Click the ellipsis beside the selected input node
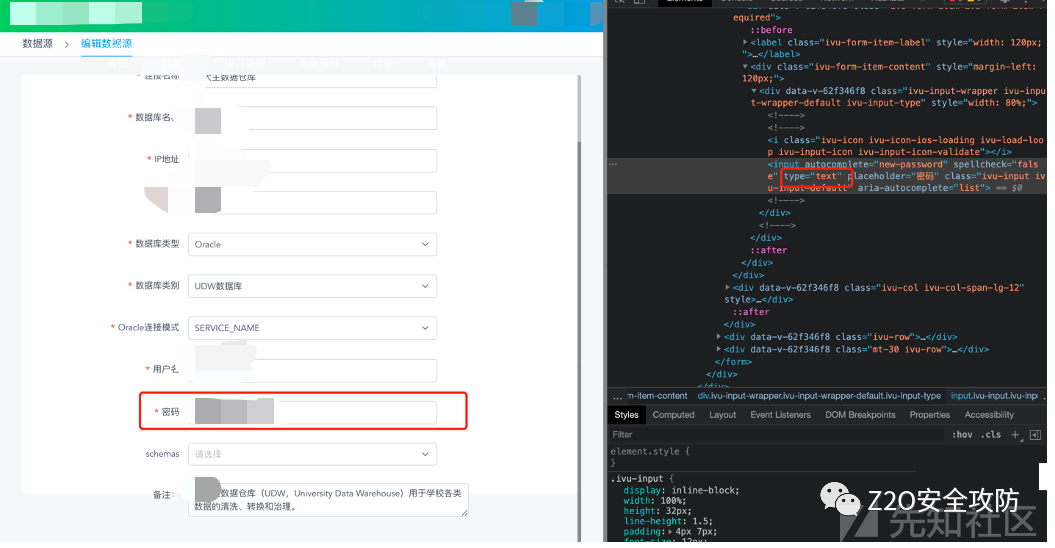The width and height of the screenshot is (1055, 548). (613, 164)
